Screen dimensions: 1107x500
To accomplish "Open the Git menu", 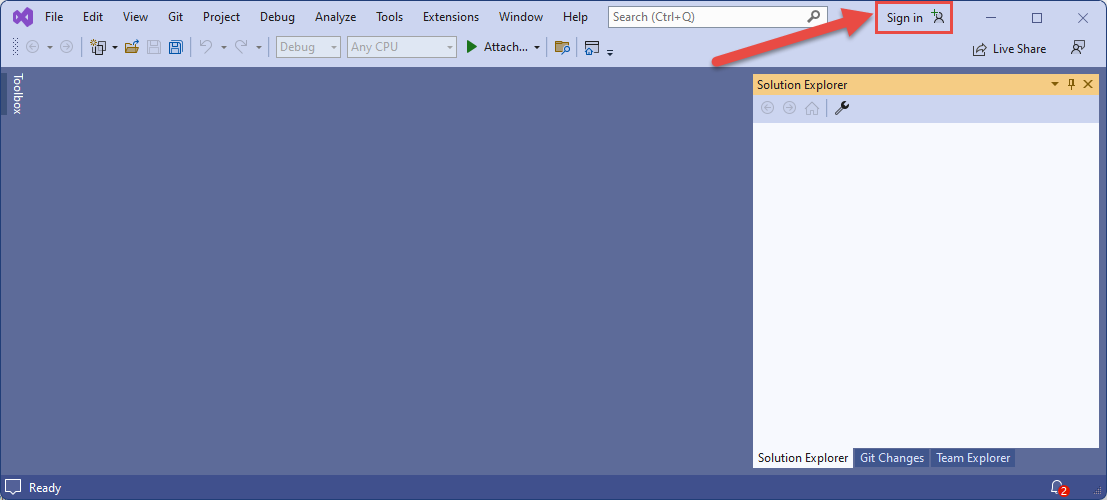I will [x=175, y=17].
